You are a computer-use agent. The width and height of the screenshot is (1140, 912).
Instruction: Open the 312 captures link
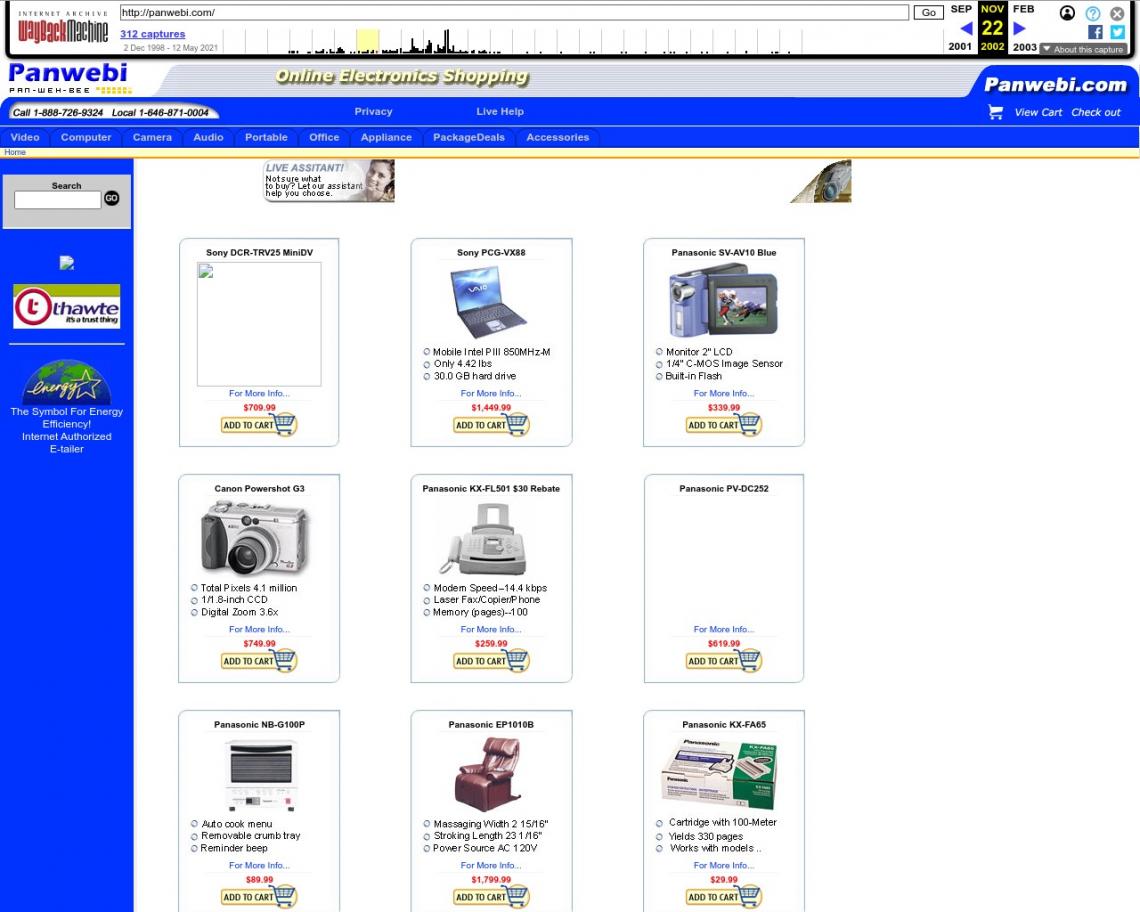(153, 34)
